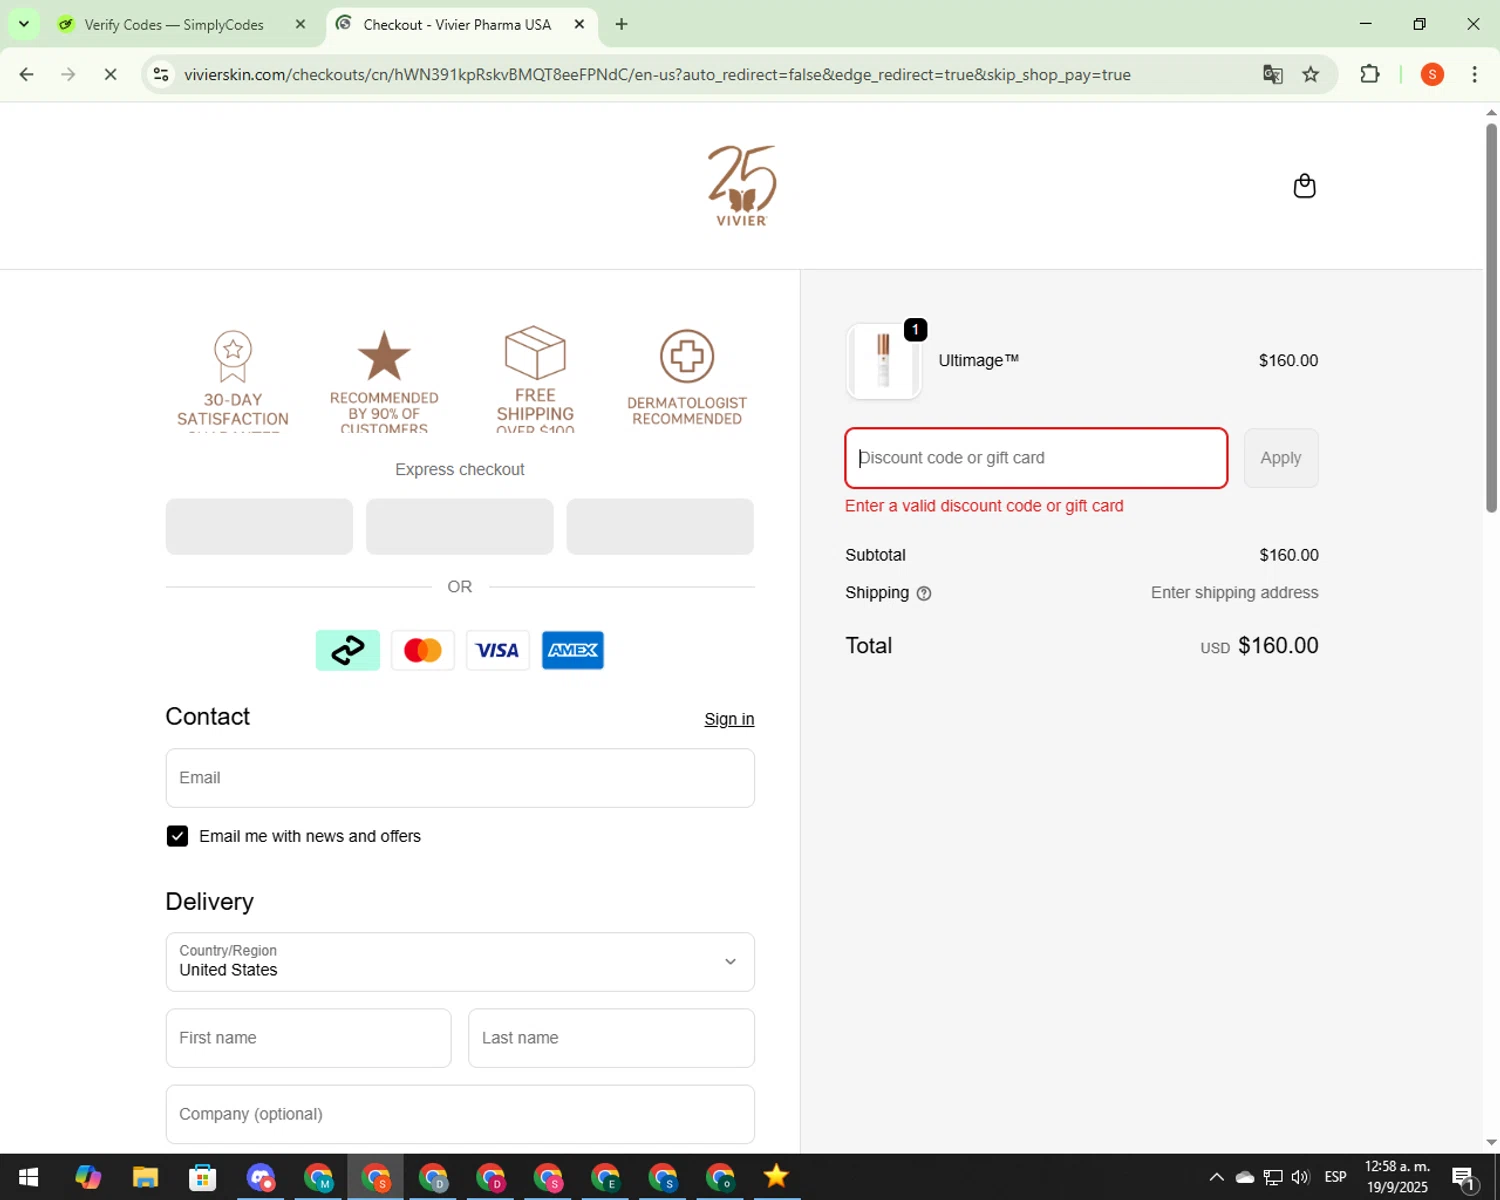Viewport: 1500px width, 1200px height.
Task: Open File Explorer from taskbar
Action: (145, 1177)
